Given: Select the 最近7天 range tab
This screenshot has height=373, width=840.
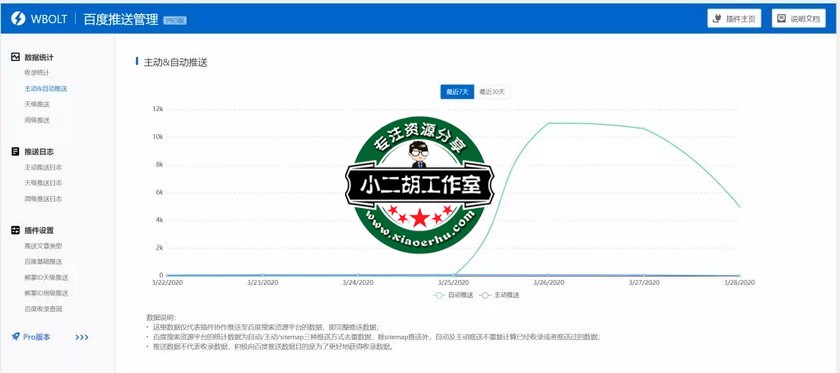Looking at the screenshot, I should [x=457, y=92].
